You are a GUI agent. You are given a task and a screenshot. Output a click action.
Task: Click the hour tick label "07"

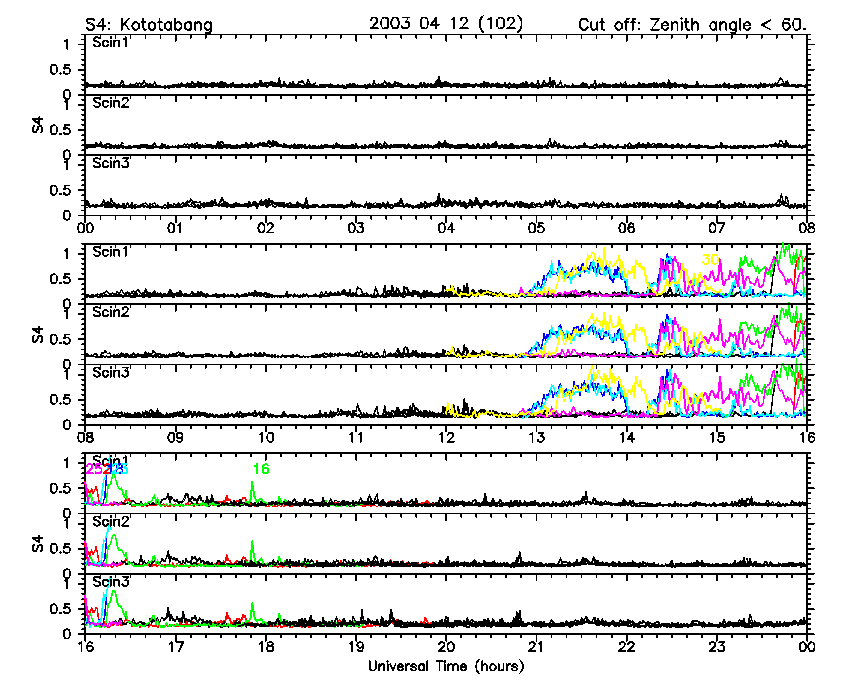(717, 228)
